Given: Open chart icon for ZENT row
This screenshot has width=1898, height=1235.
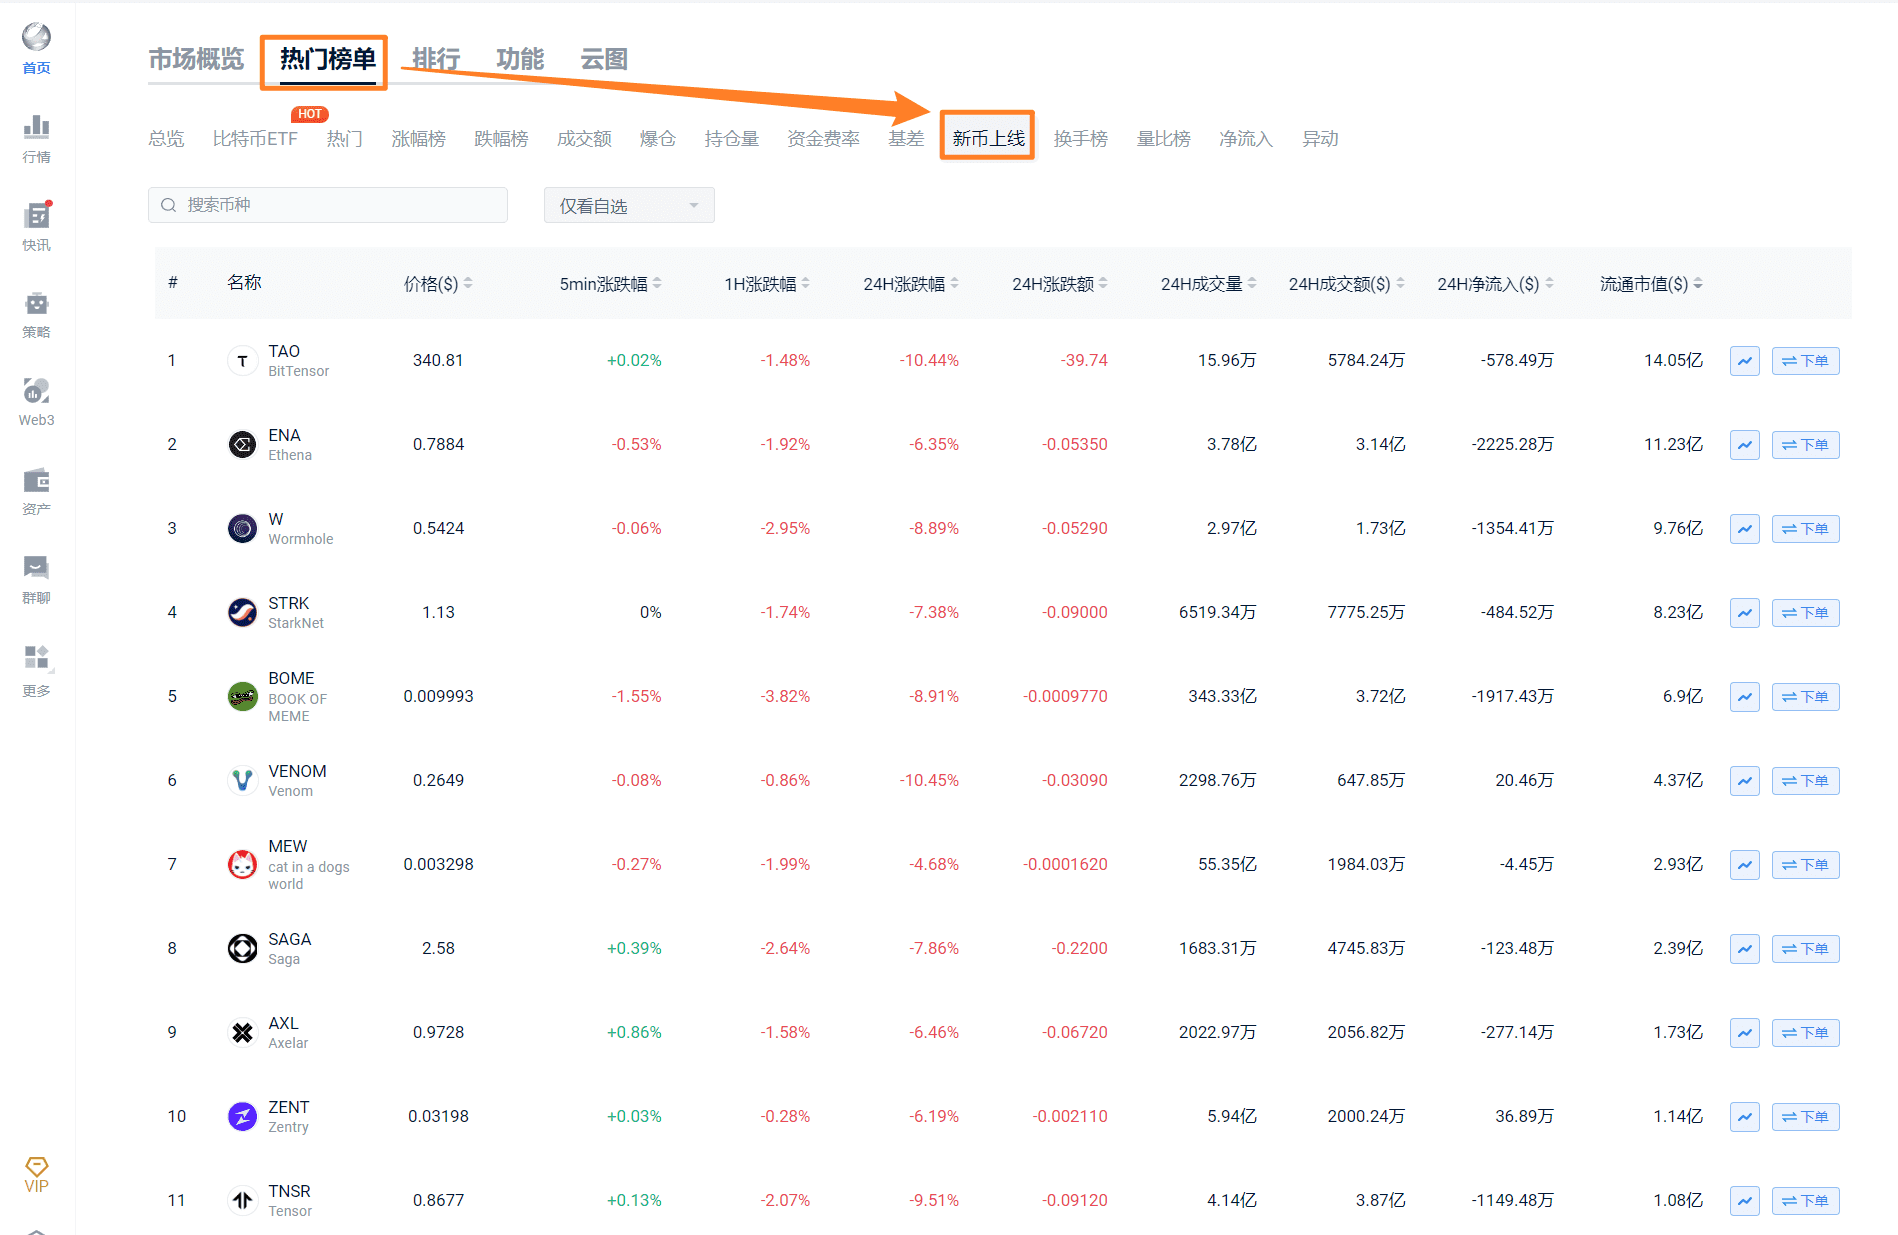Looking at the screenshot, I should [1745, 1117].
